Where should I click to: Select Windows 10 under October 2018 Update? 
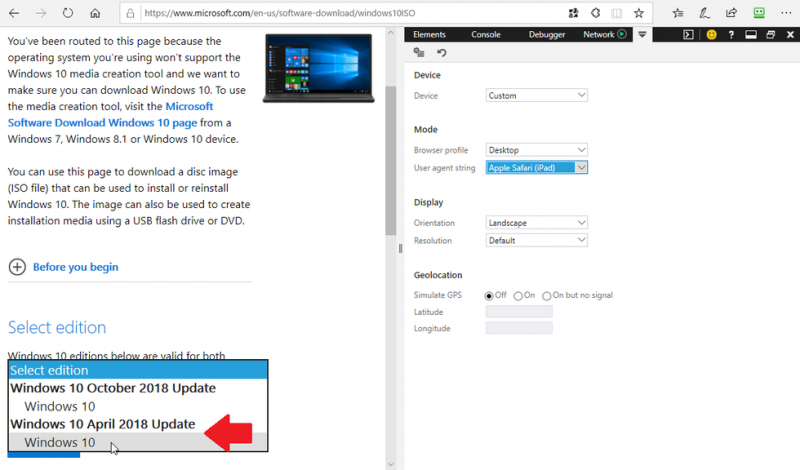138,406
